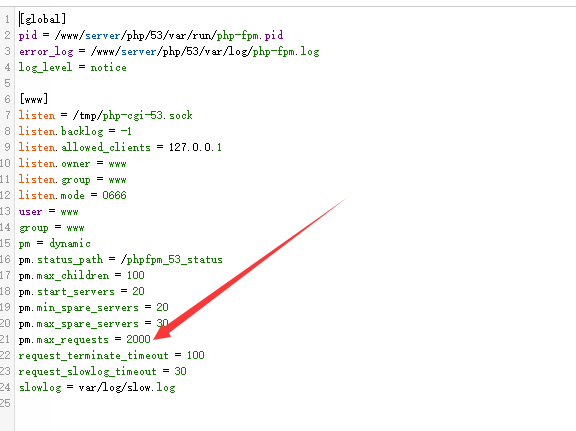The height and width of the screenshot is (431, 576).
Task: Click line number 7 in the gutter
Action: click(x=7, y=115)
